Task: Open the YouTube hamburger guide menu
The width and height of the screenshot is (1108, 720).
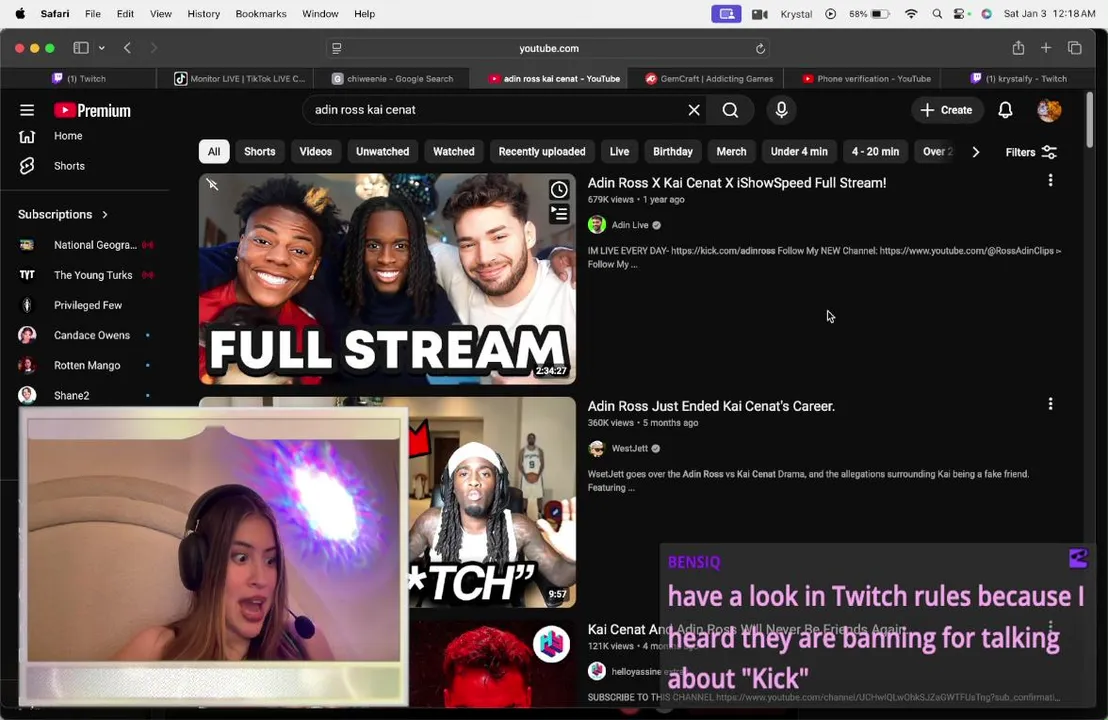Action: pos(27,110)
